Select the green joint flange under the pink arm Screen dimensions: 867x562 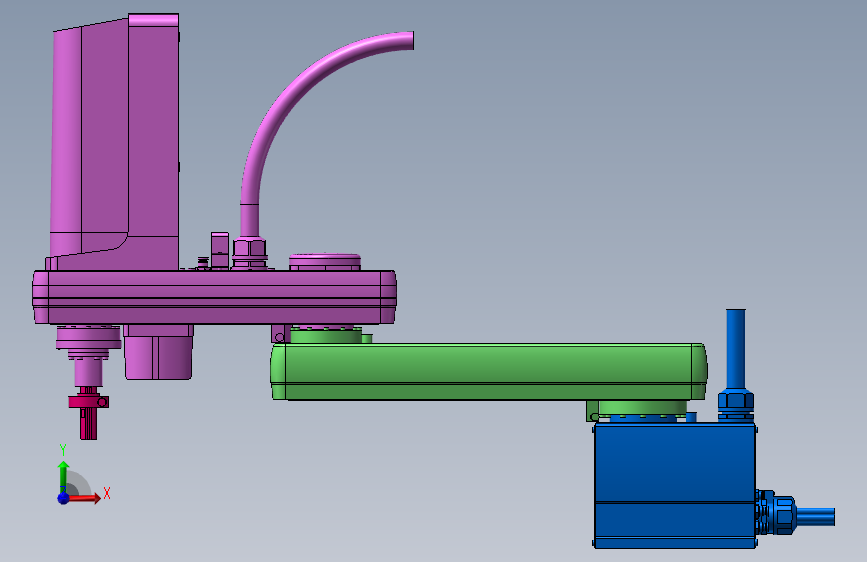click(326, 335)
